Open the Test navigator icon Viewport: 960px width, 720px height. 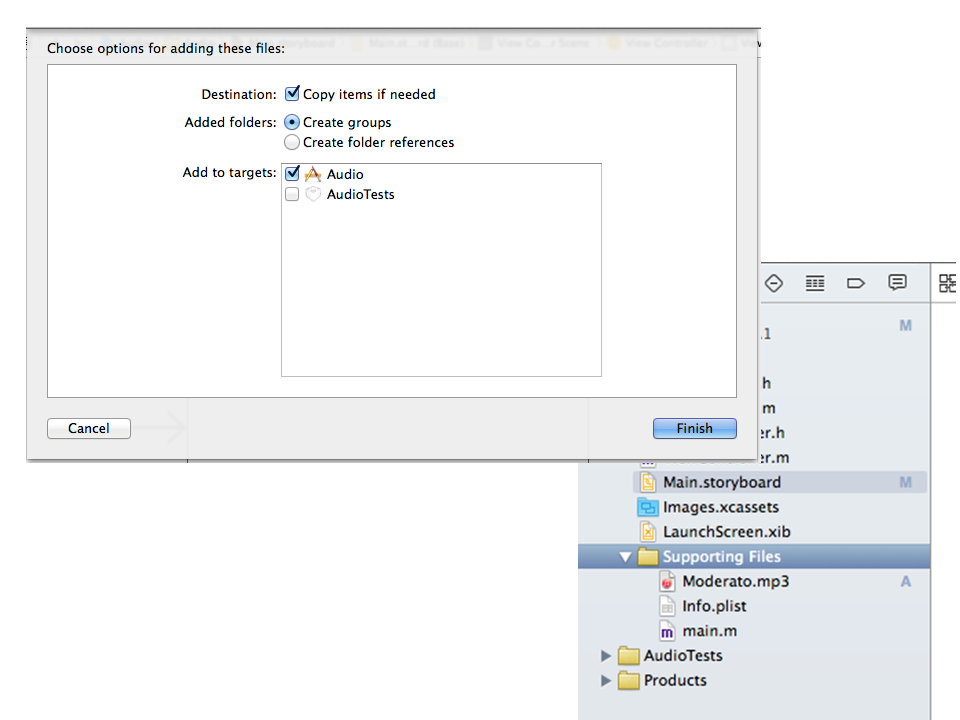(773, 283)
